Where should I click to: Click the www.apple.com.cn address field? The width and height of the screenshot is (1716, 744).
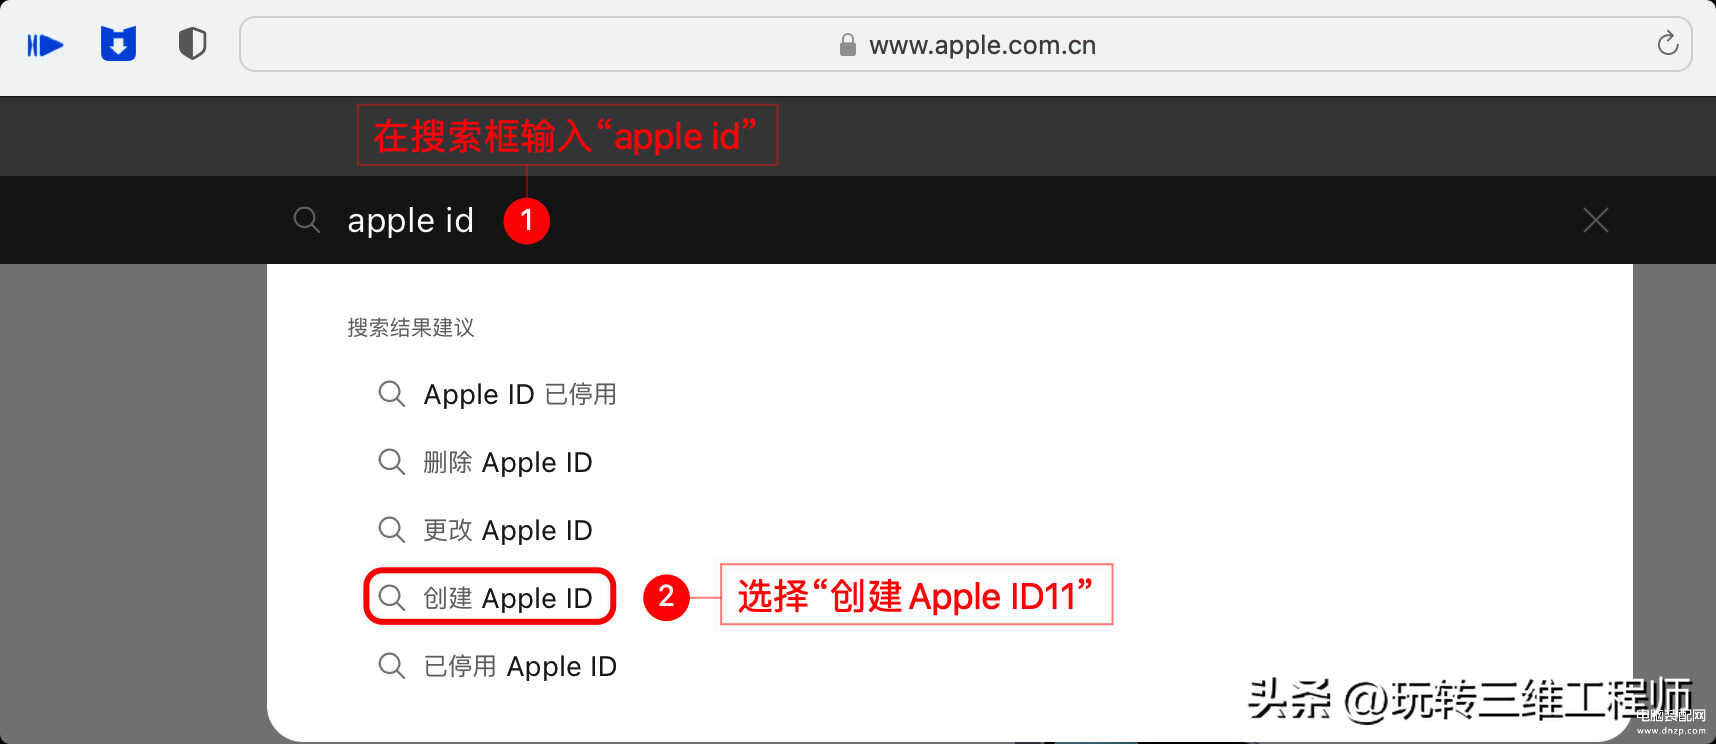click(966, 44)
